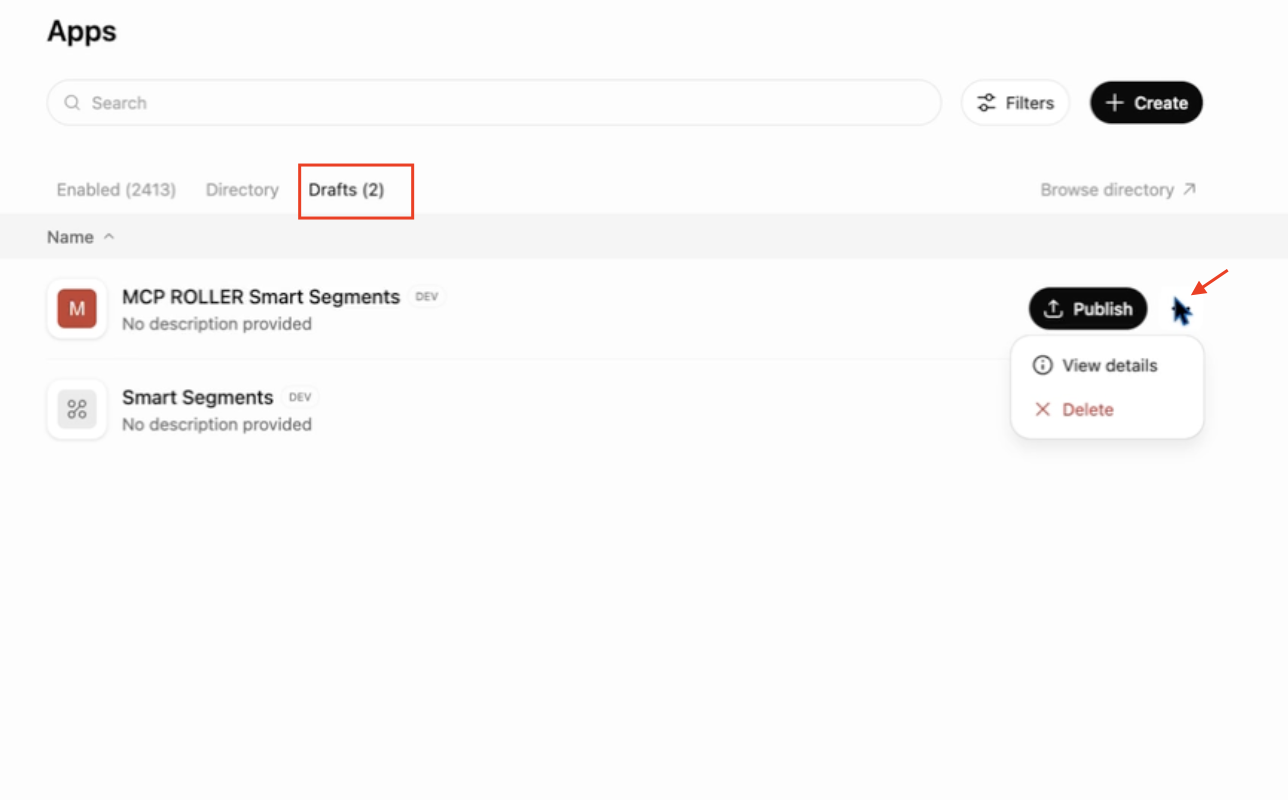
Task: Open MCP ROLLER Smart Segments app
Action: 261,297
